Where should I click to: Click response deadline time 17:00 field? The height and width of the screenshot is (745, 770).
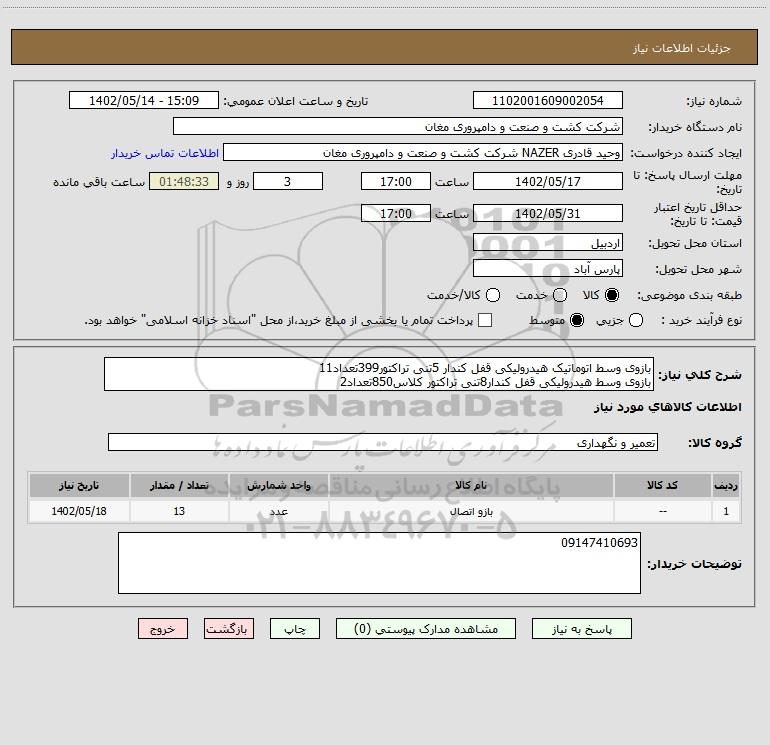coord(396,181)
